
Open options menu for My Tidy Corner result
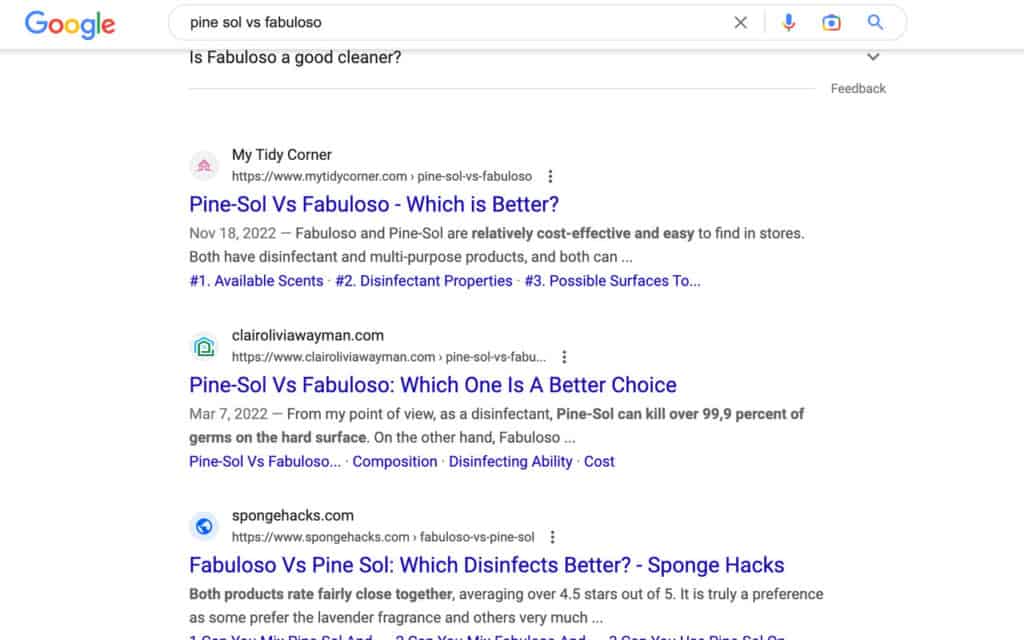(x=550, y=176)
